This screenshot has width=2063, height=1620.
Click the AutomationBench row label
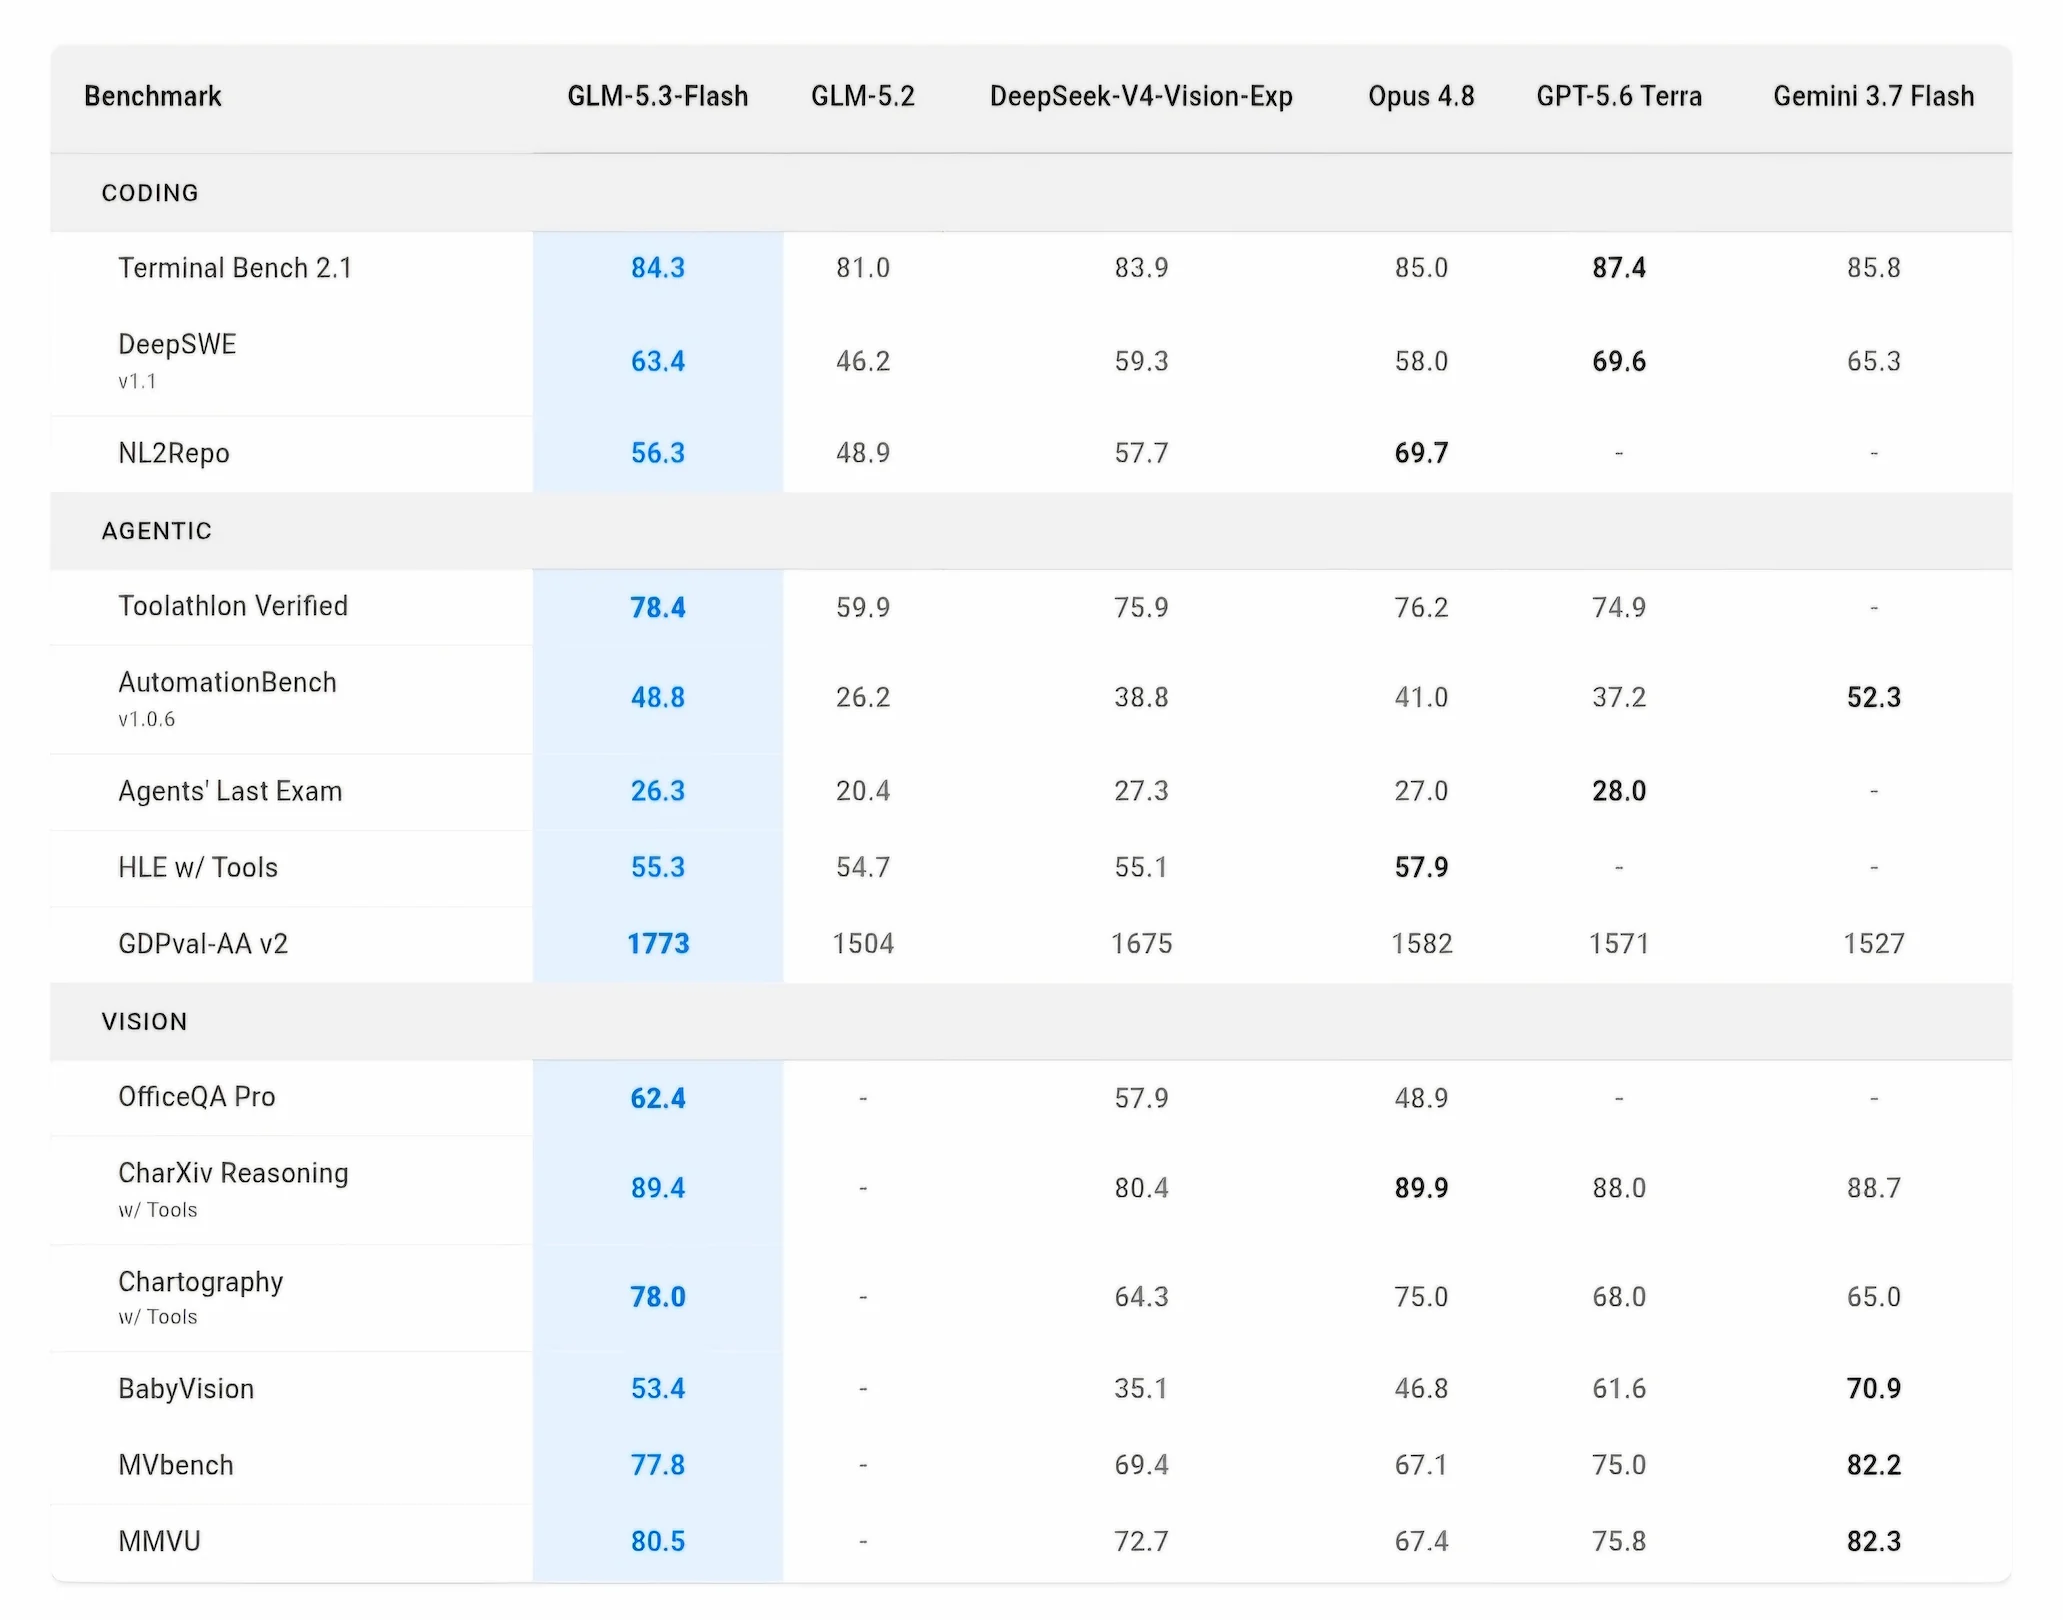227,682
